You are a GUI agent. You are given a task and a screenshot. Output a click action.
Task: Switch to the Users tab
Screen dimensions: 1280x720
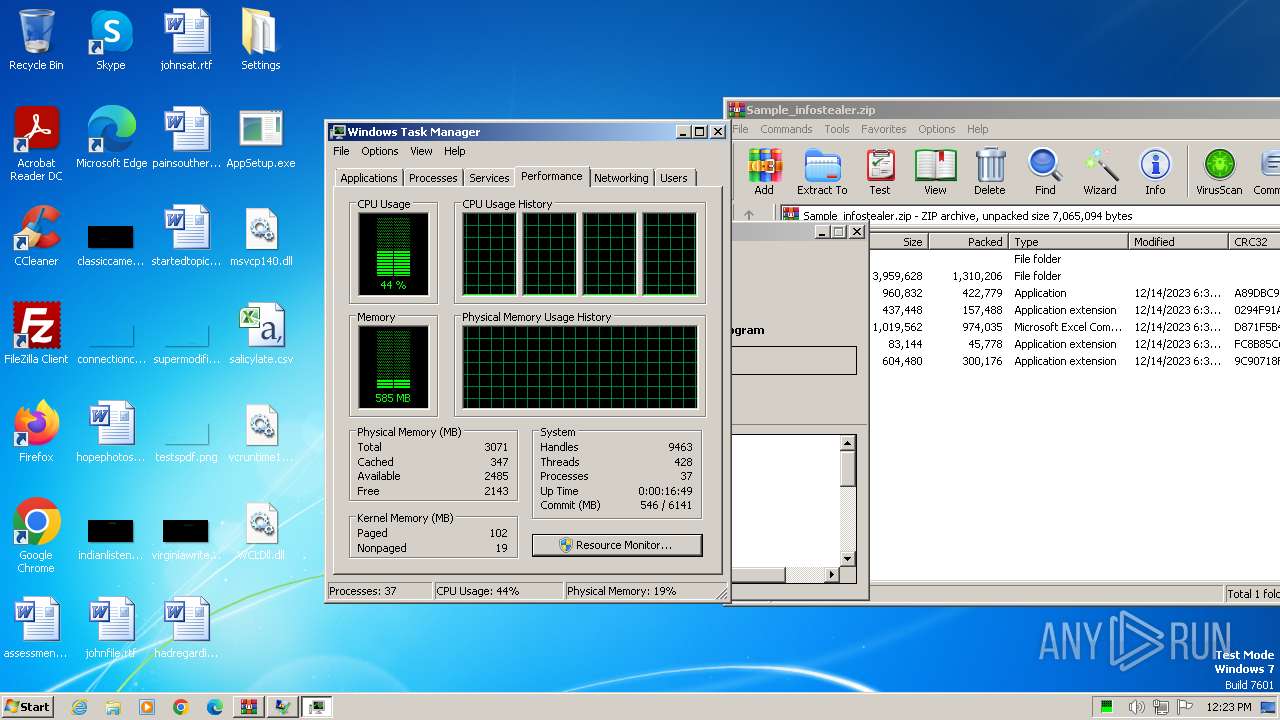[674, 178]
